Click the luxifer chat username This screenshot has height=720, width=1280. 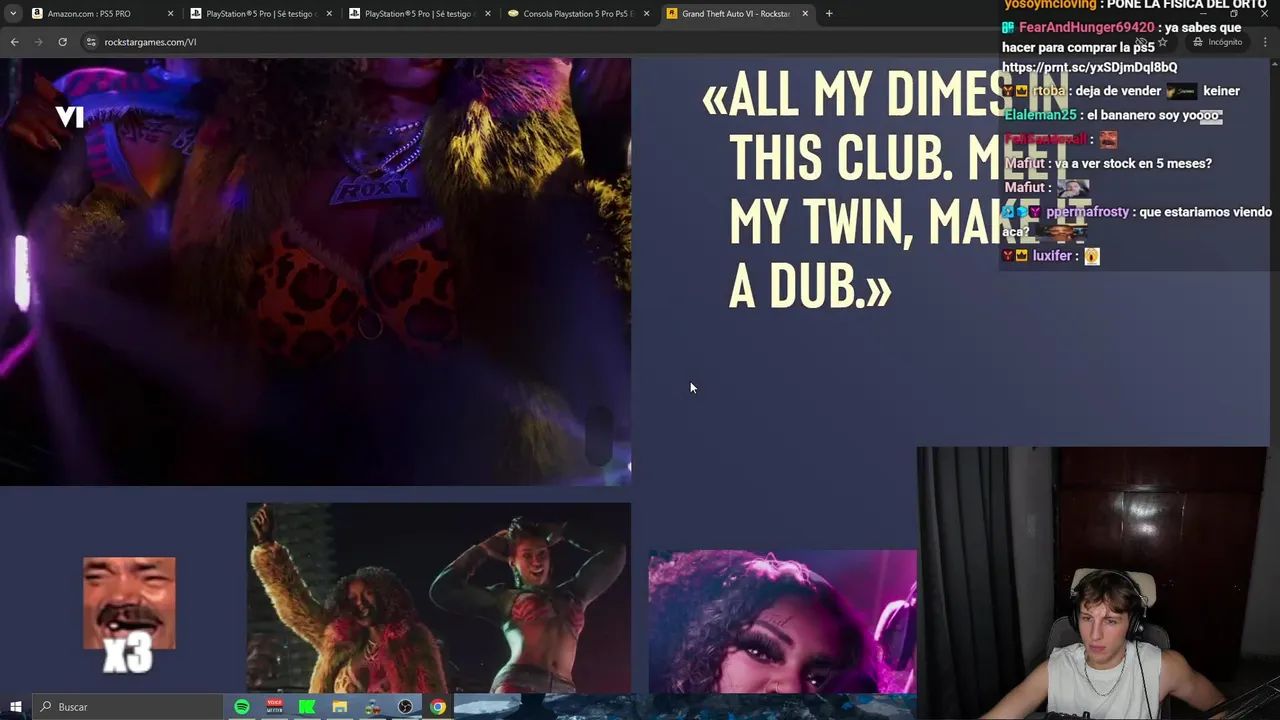click(1052, 256)
